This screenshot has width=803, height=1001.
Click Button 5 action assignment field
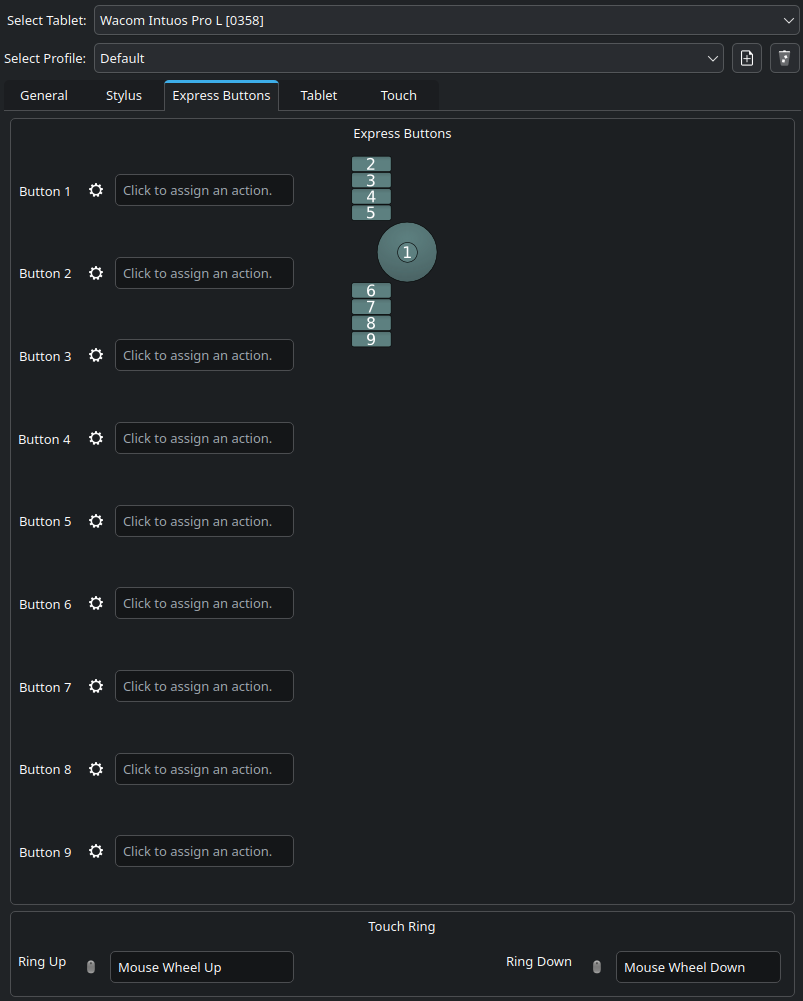pos(204,521)
